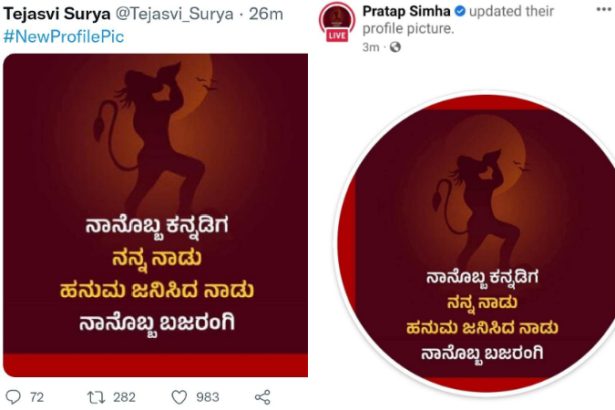
Task: Open Pratap Simha live profile avatar
Action: [x=337, y=20]
